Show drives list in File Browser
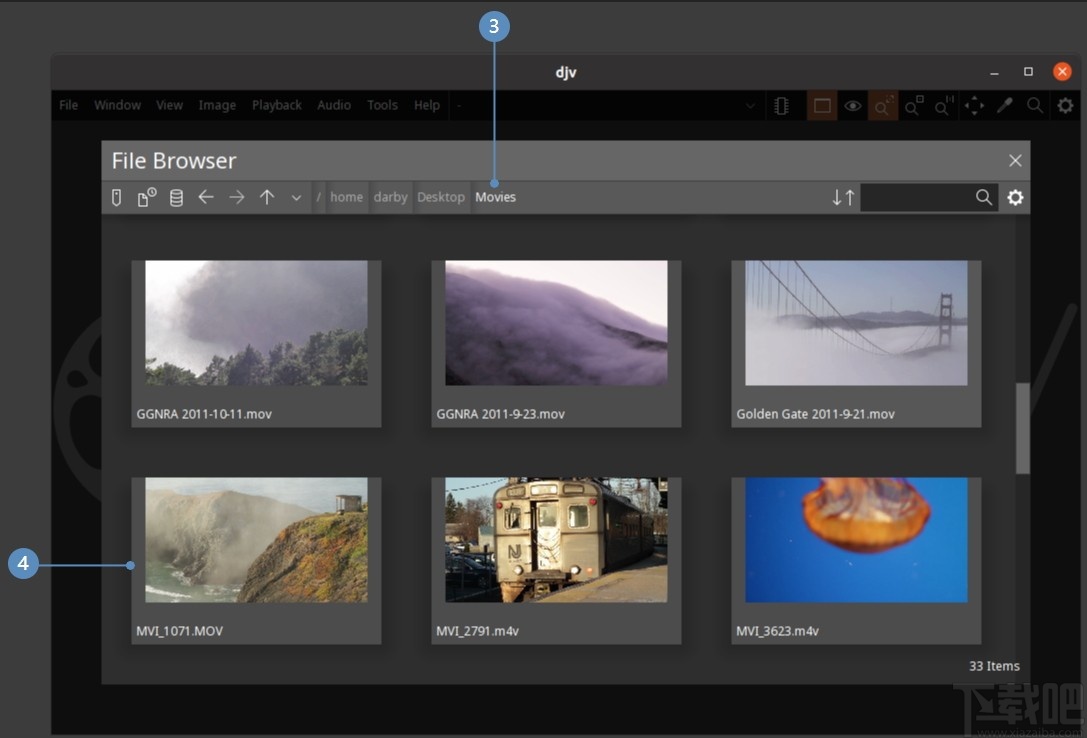1087x738 pixels. pyautogui.click(x=176, y=197)
